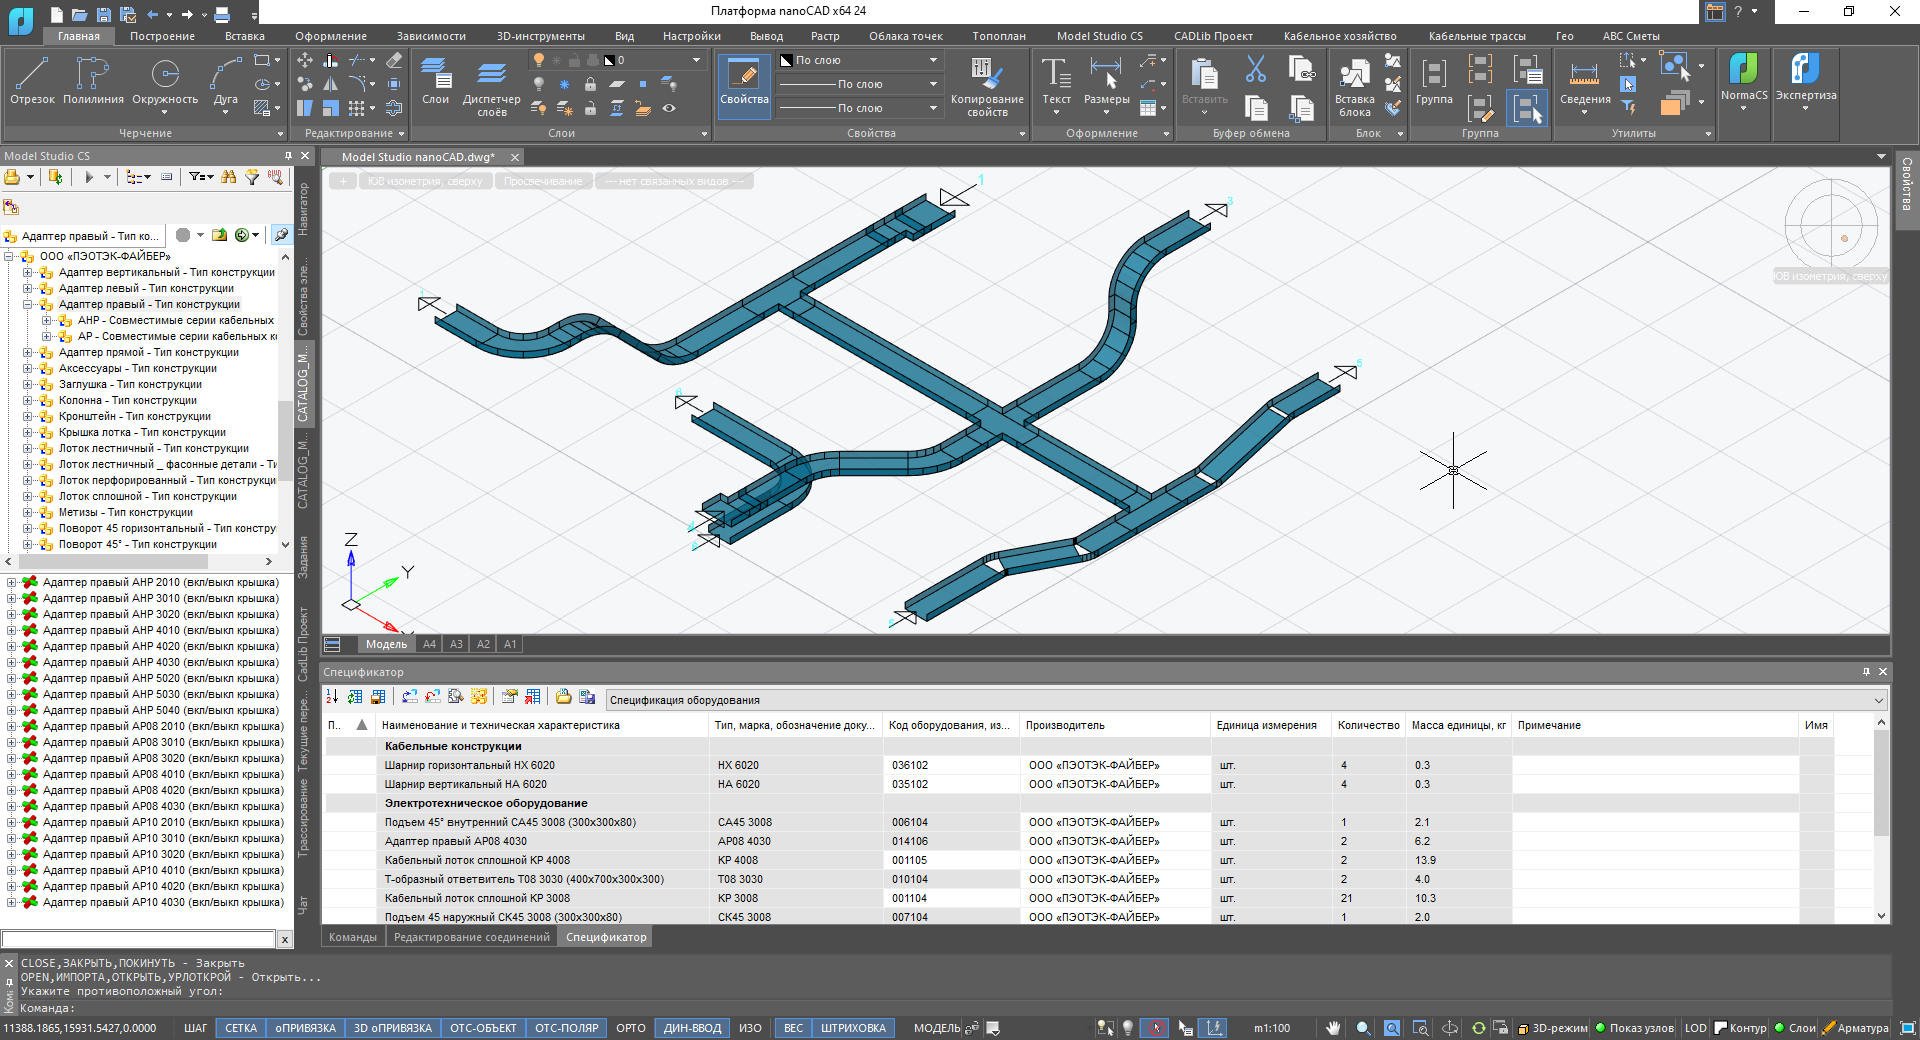This screenshot has width=1920, height=1040.
Task: Toggle ОРТО orthogonal mode
Action: point(630,1028)
